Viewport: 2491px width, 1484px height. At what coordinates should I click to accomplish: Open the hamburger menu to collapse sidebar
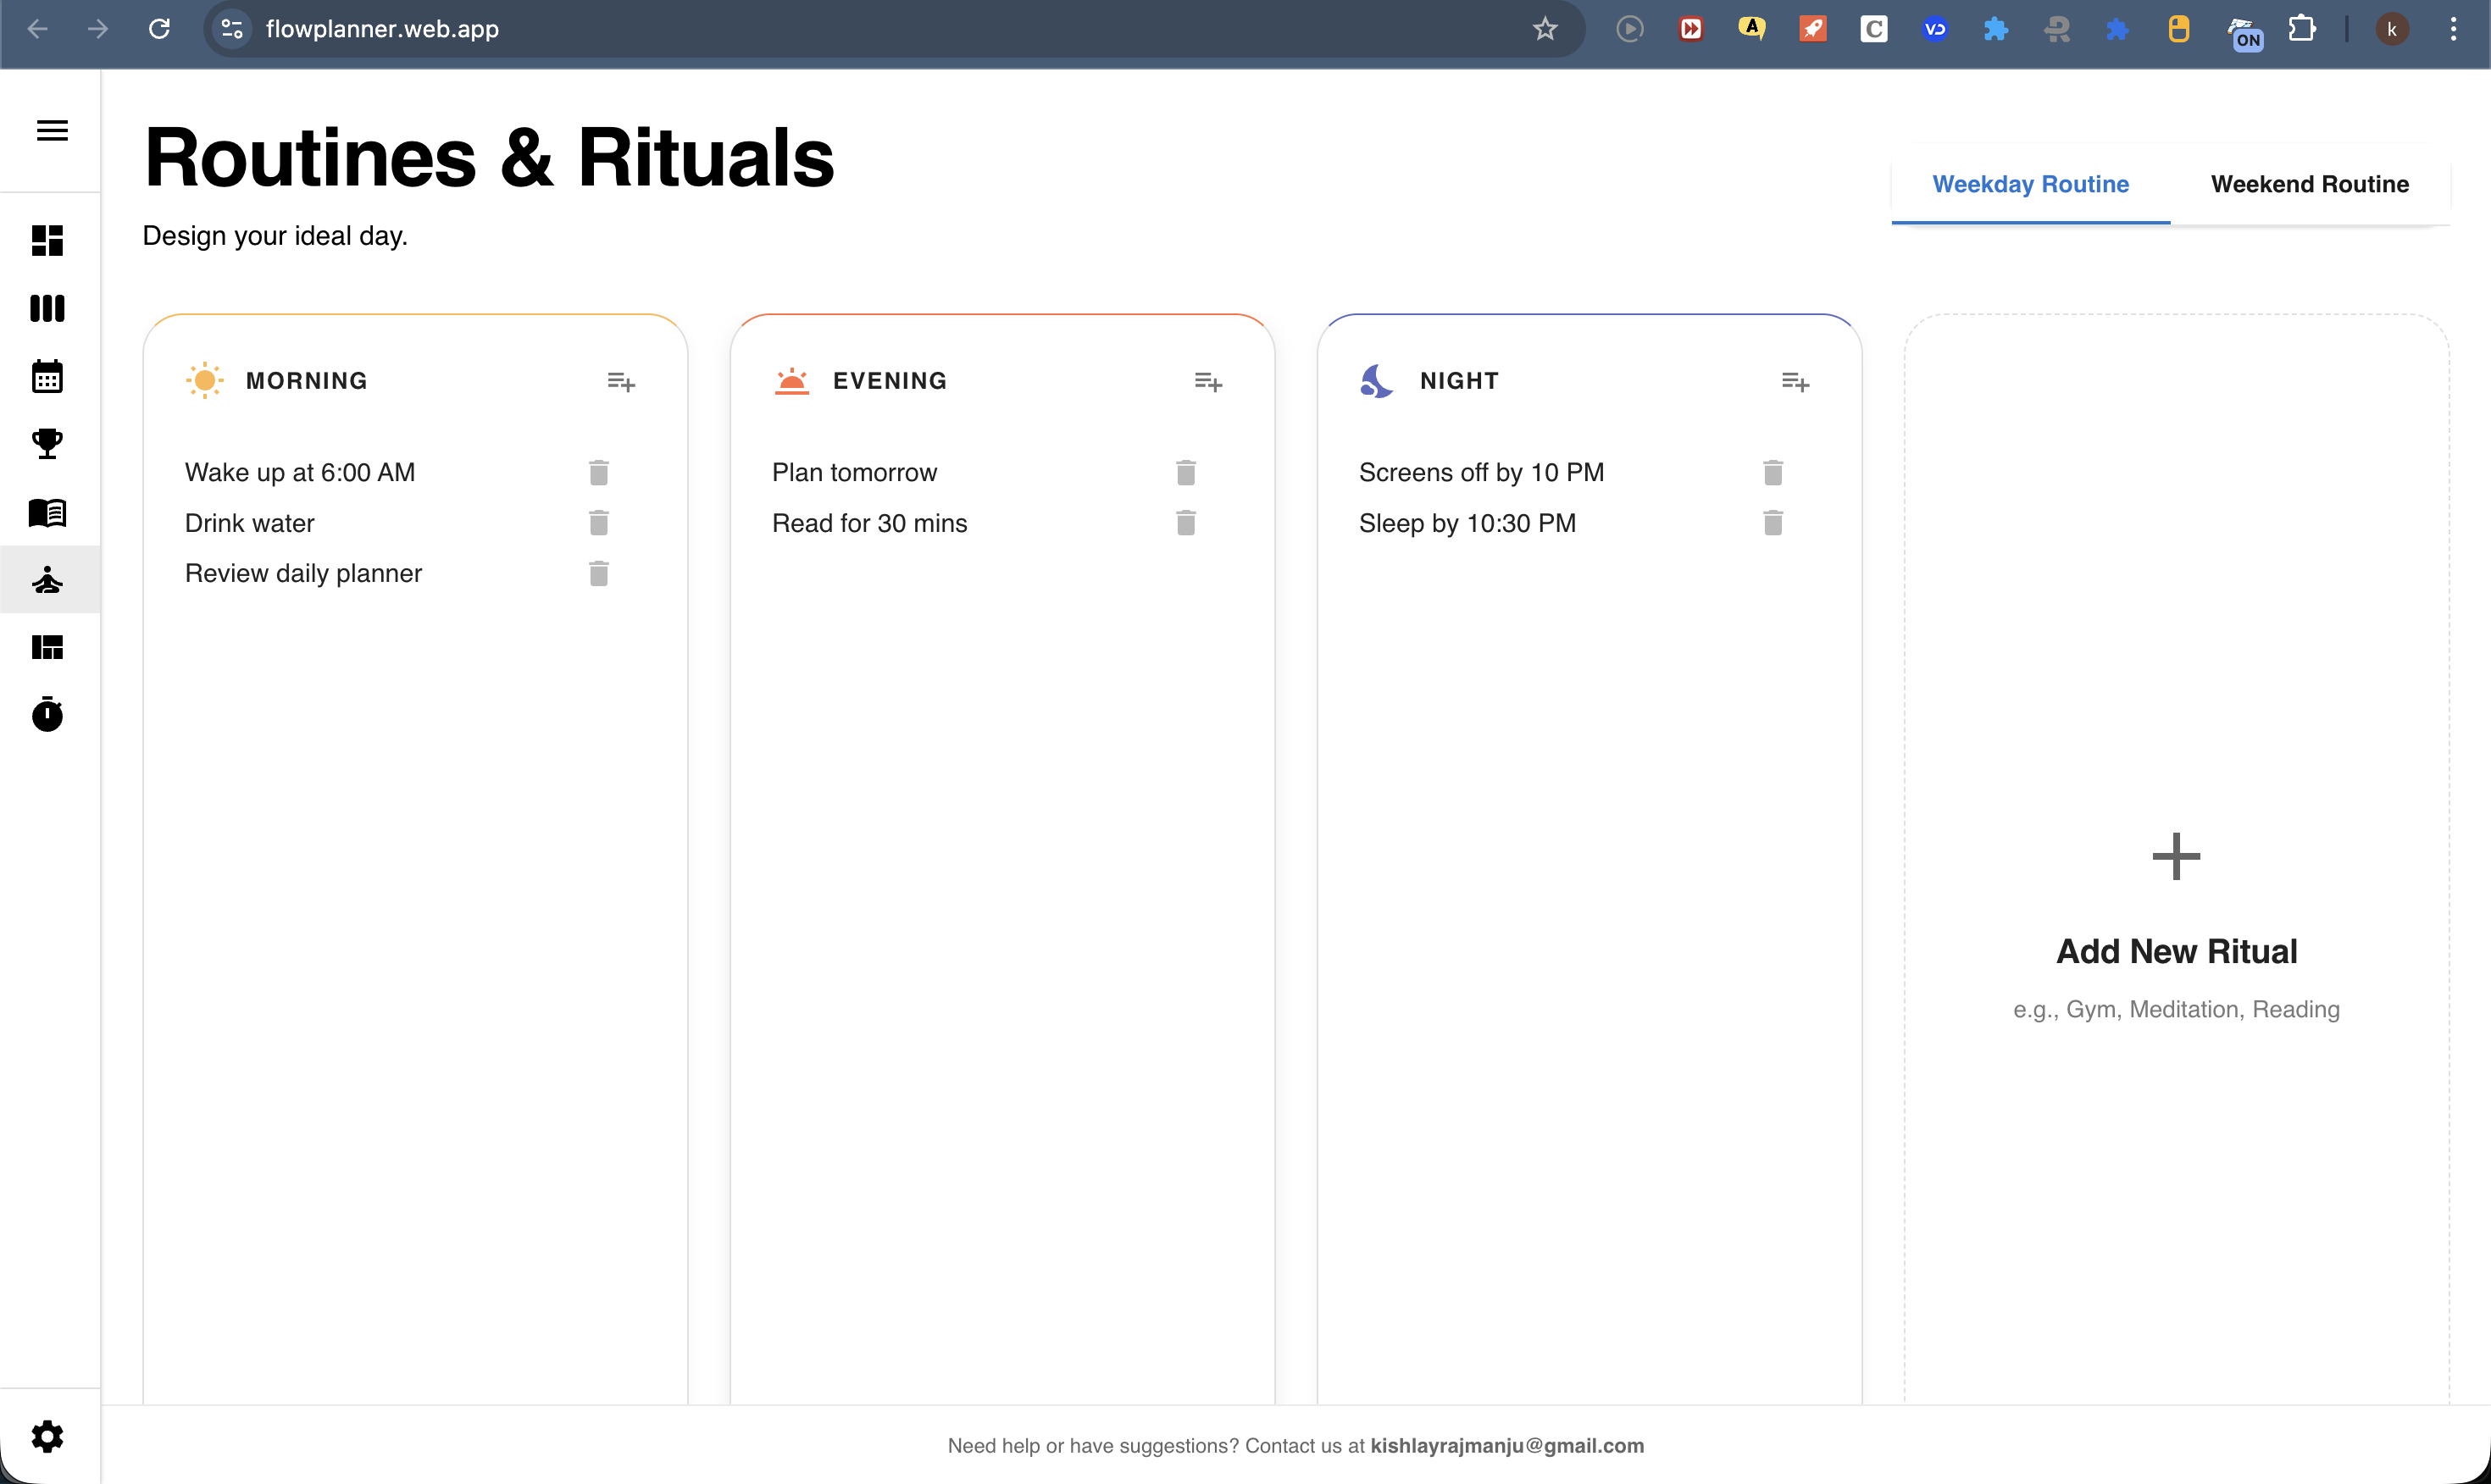pyautogui.click(x=52, y=130)
